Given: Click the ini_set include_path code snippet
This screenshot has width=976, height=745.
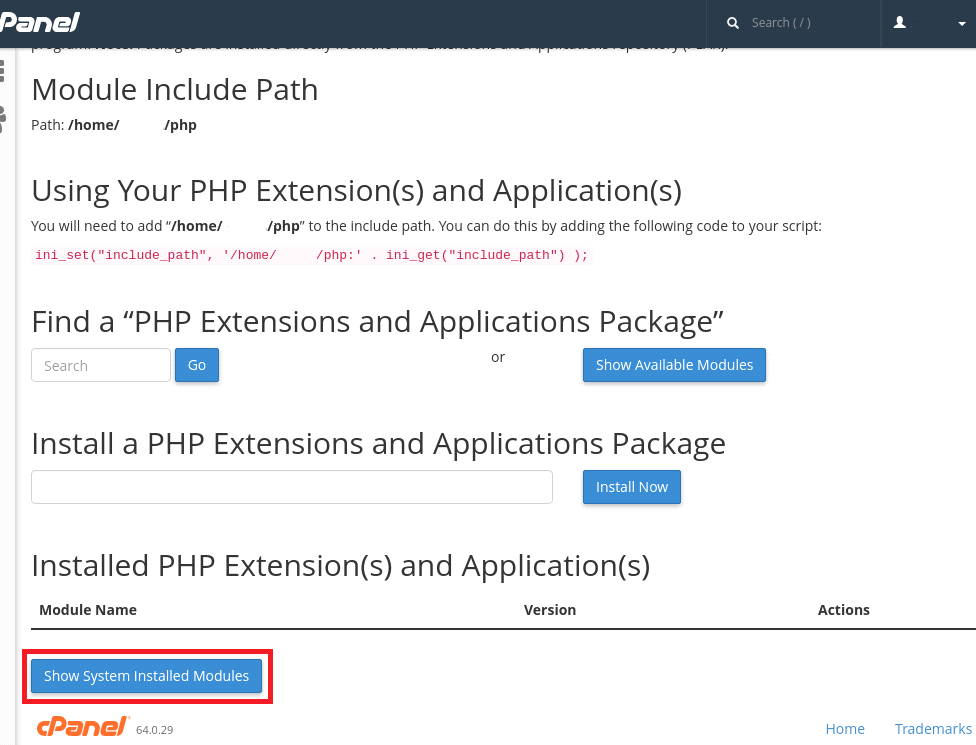Looking at the screenshot, I should (x=311, y=255).
